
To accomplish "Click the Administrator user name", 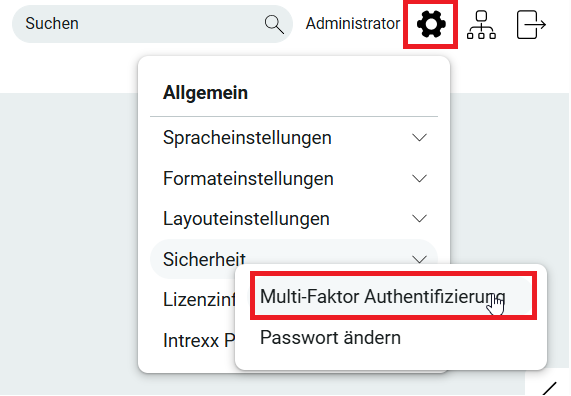I will point(353,24).
